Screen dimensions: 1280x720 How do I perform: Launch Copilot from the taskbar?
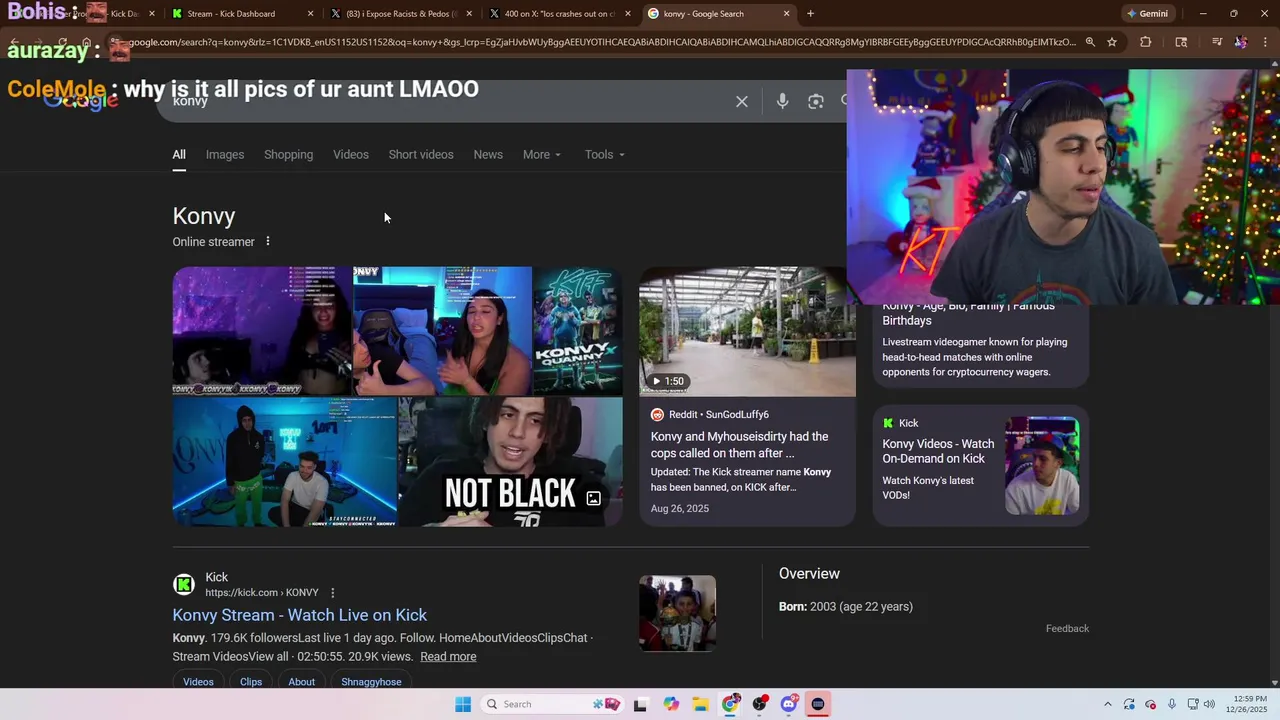pyautogui.click(x=671, y=704)
